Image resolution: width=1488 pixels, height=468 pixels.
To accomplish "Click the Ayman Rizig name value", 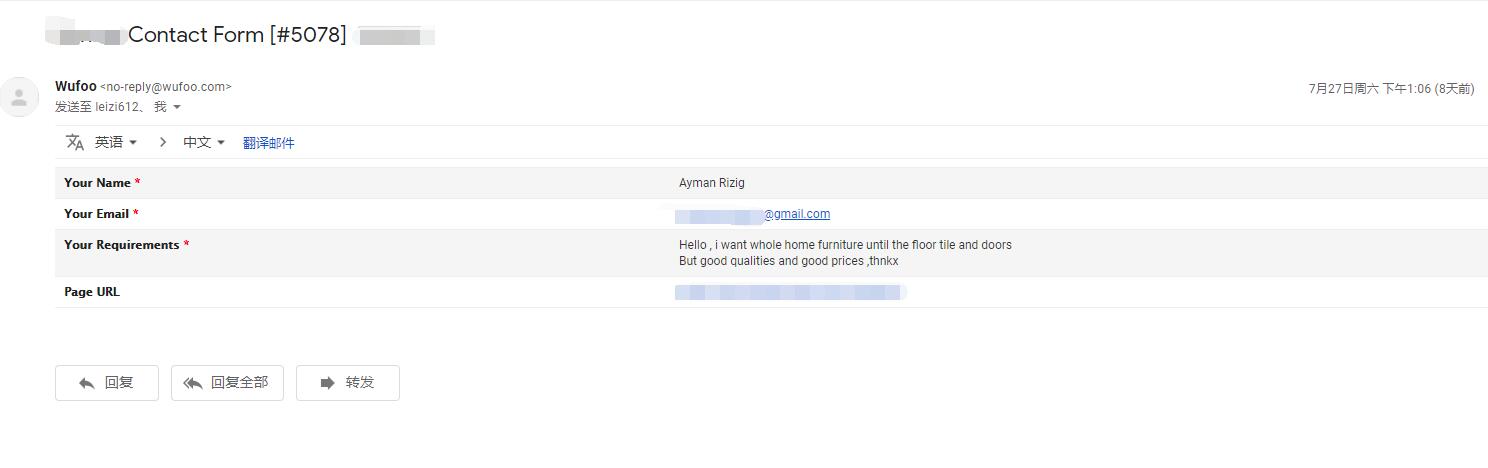I will pos(712,183).
